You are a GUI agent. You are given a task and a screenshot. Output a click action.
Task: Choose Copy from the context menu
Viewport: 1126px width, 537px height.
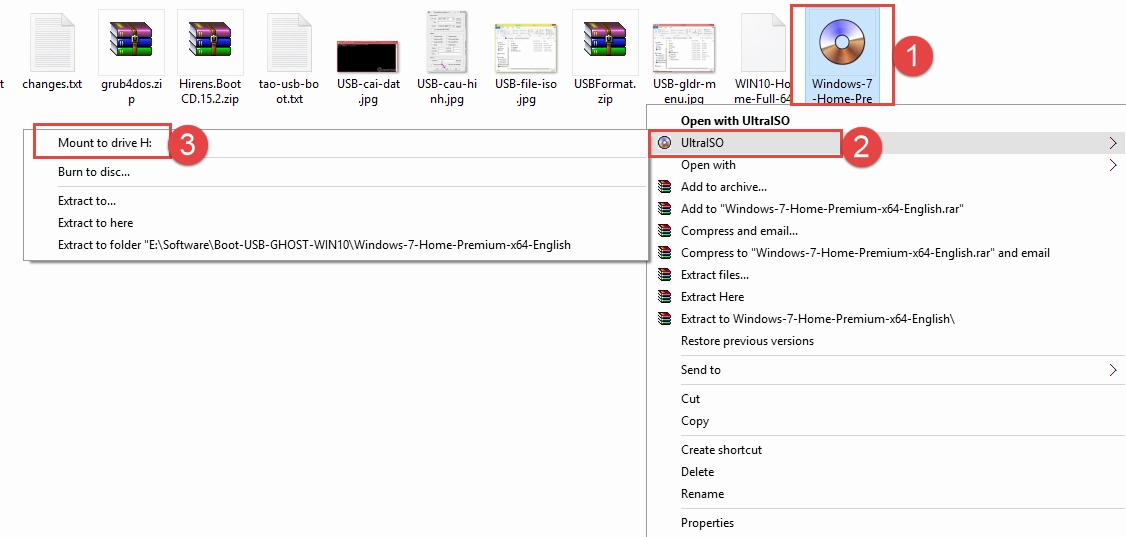694,421
